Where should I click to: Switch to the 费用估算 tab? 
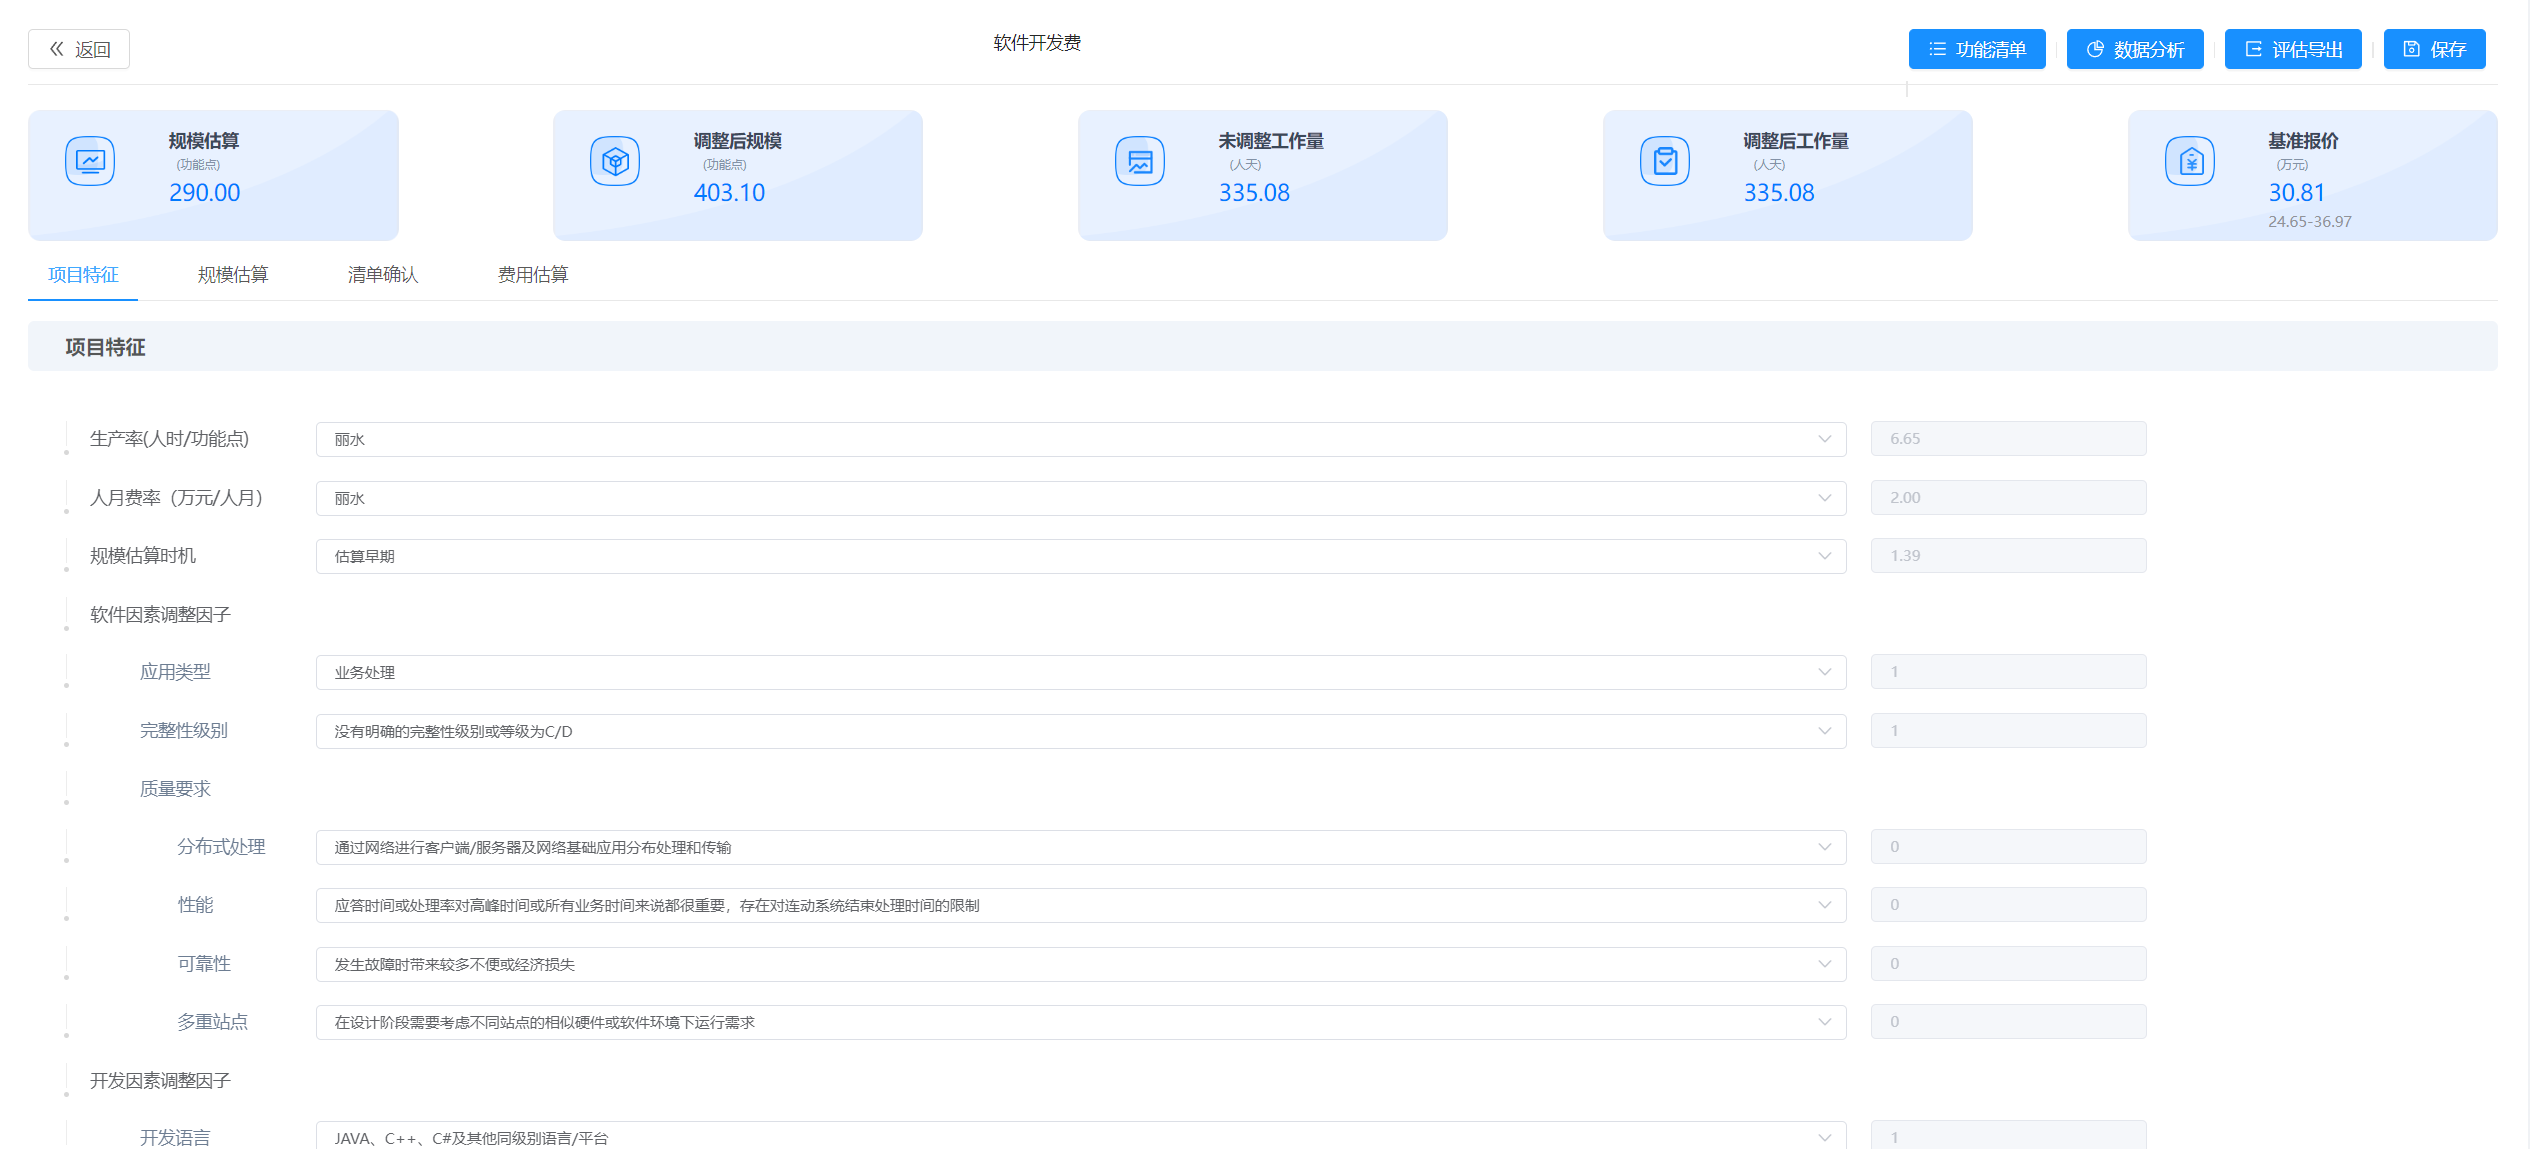533,275
